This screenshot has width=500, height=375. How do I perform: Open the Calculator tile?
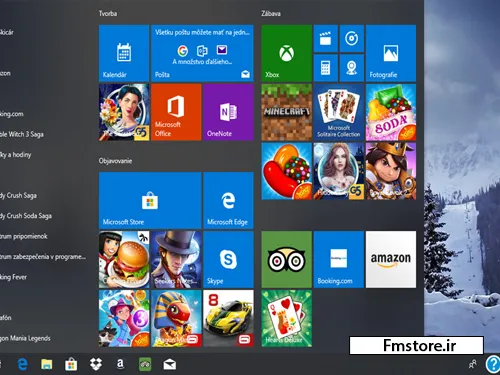point(326,68)
